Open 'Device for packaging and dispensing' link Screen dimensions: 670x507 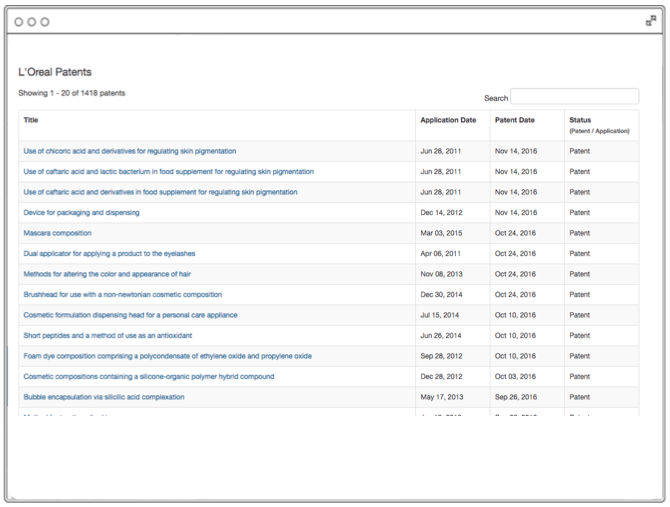click(82, 213)
